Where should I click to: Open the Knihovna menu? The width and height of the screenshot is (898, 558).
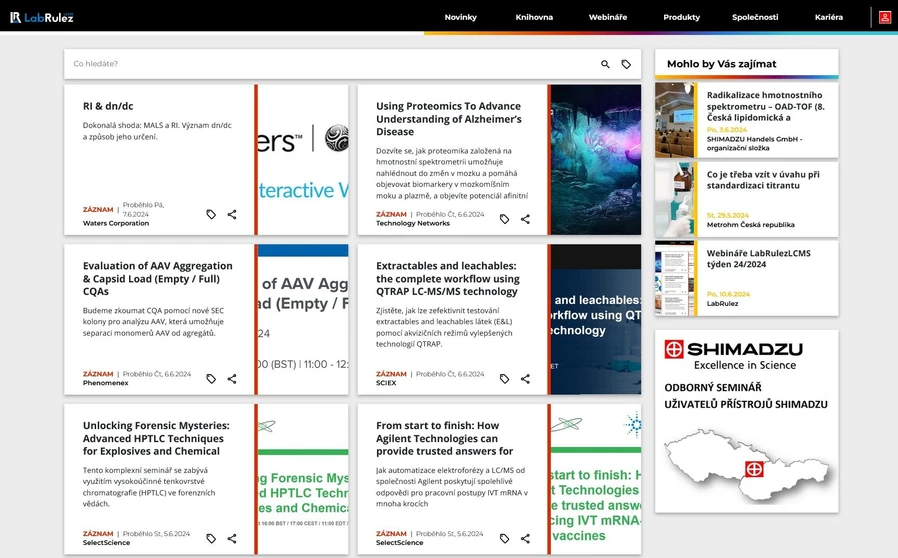[534, 17]
